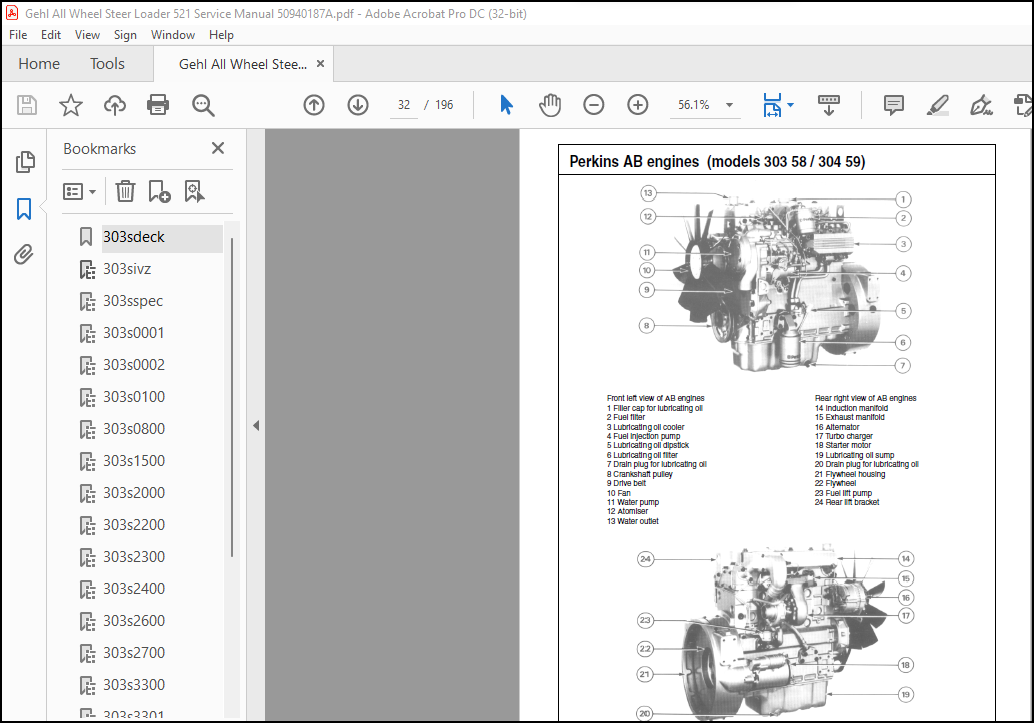1034x723 pixels.
Task: Click the bookmarks list scrollbar
Action: coord(231,396)
